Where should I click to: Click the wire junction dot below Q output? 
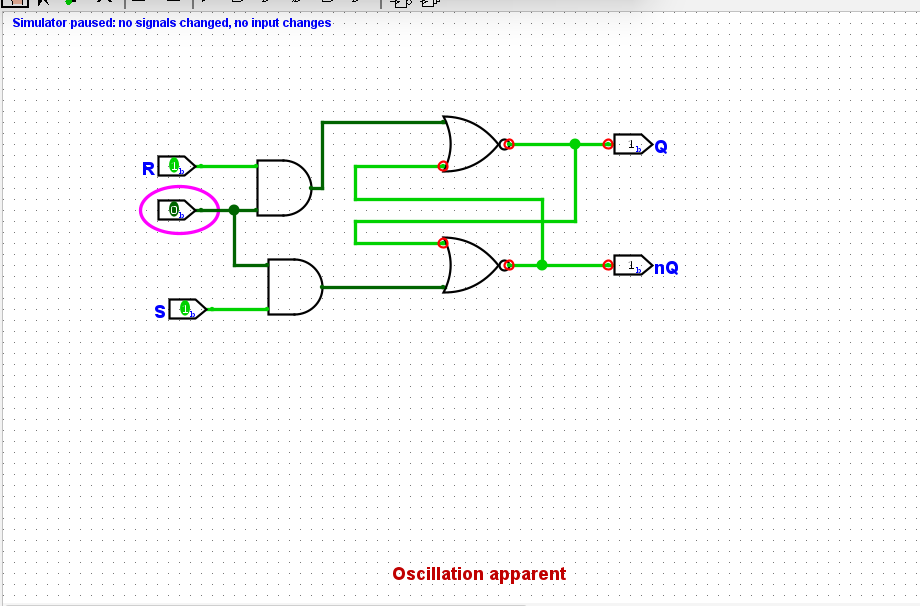tap(574, 144)
